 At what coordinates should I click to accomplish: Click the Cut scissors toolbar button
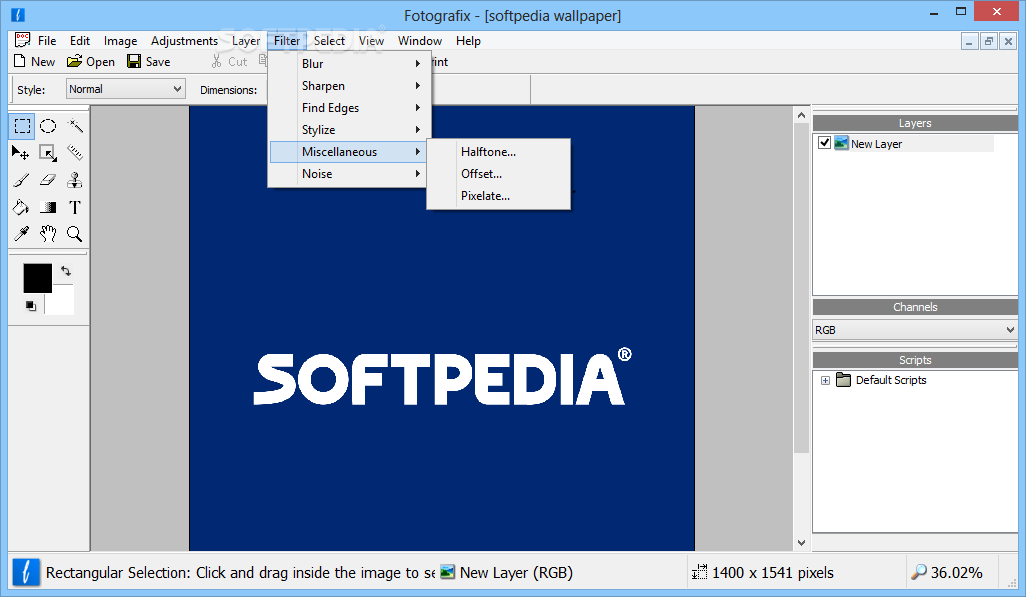point(230,62)
